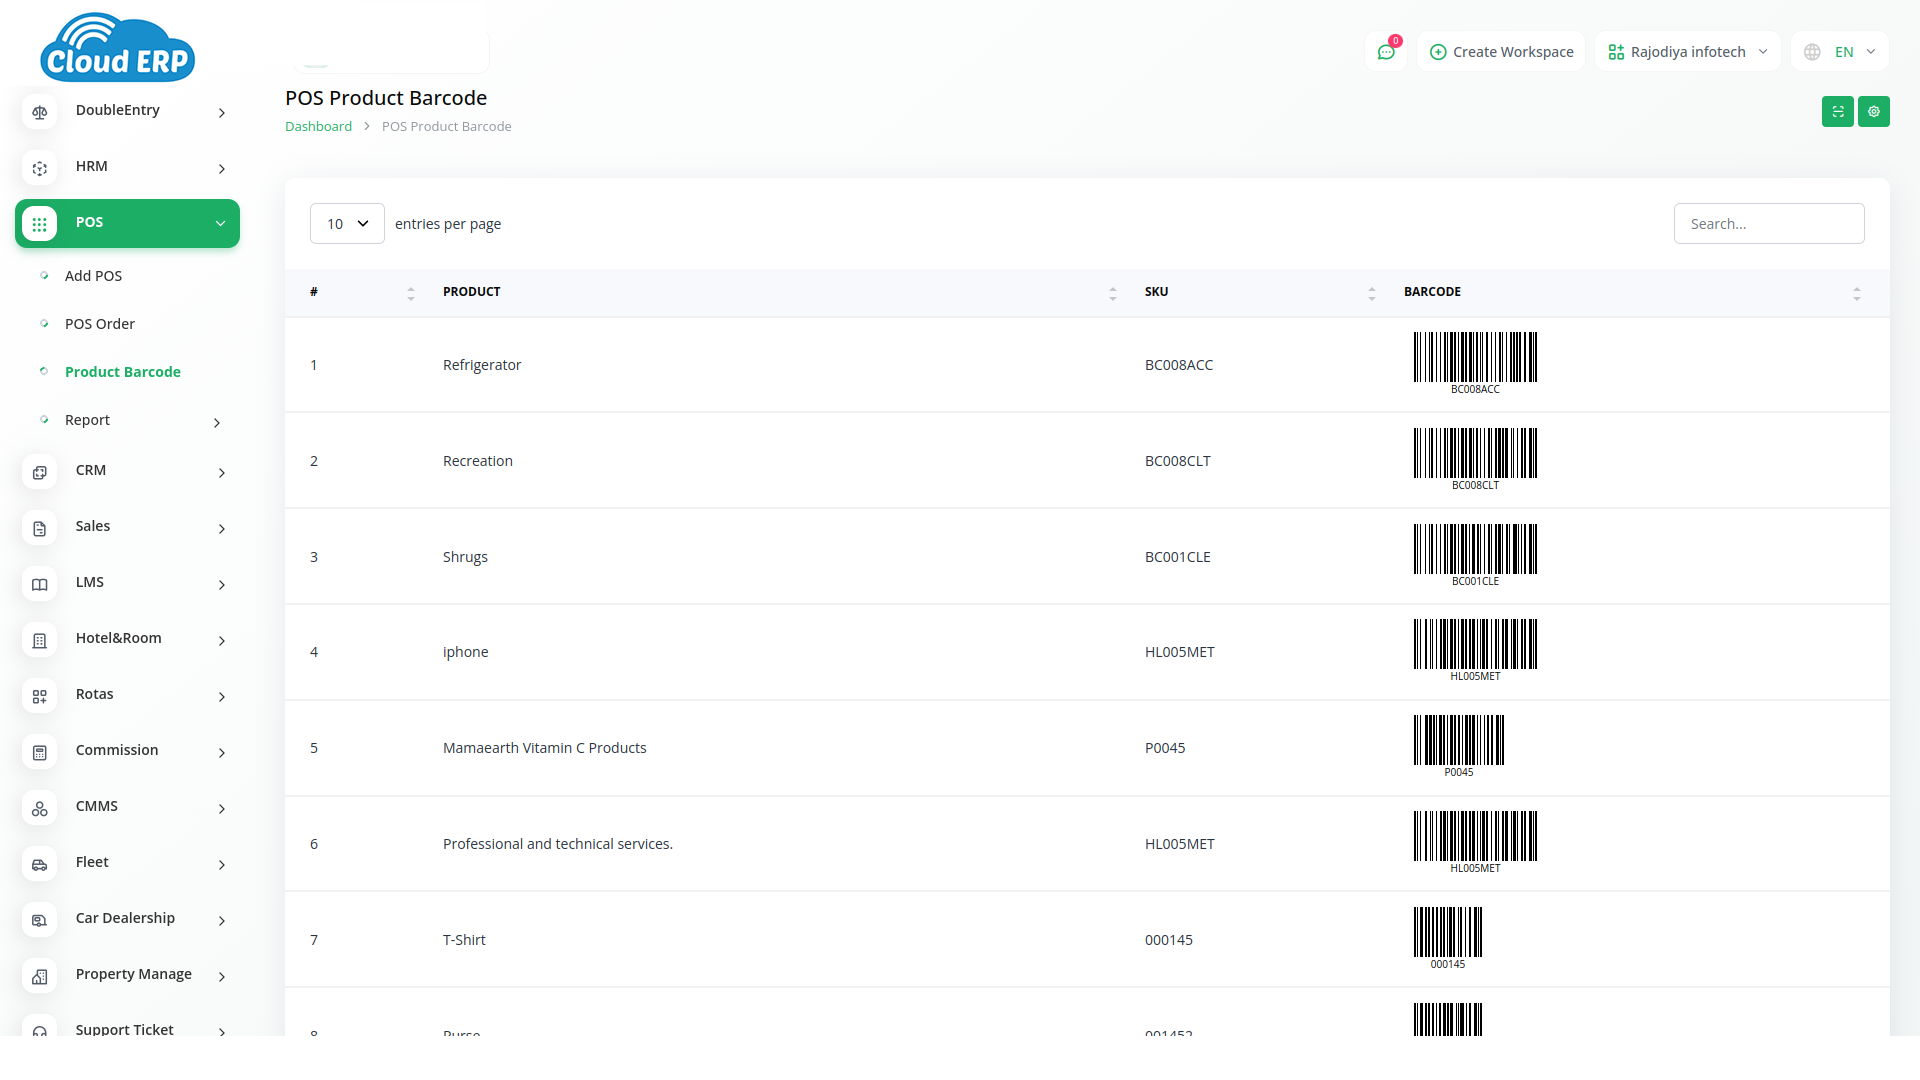
Task: Click the Create Workspace button
Action: (x=1501, y=52)
